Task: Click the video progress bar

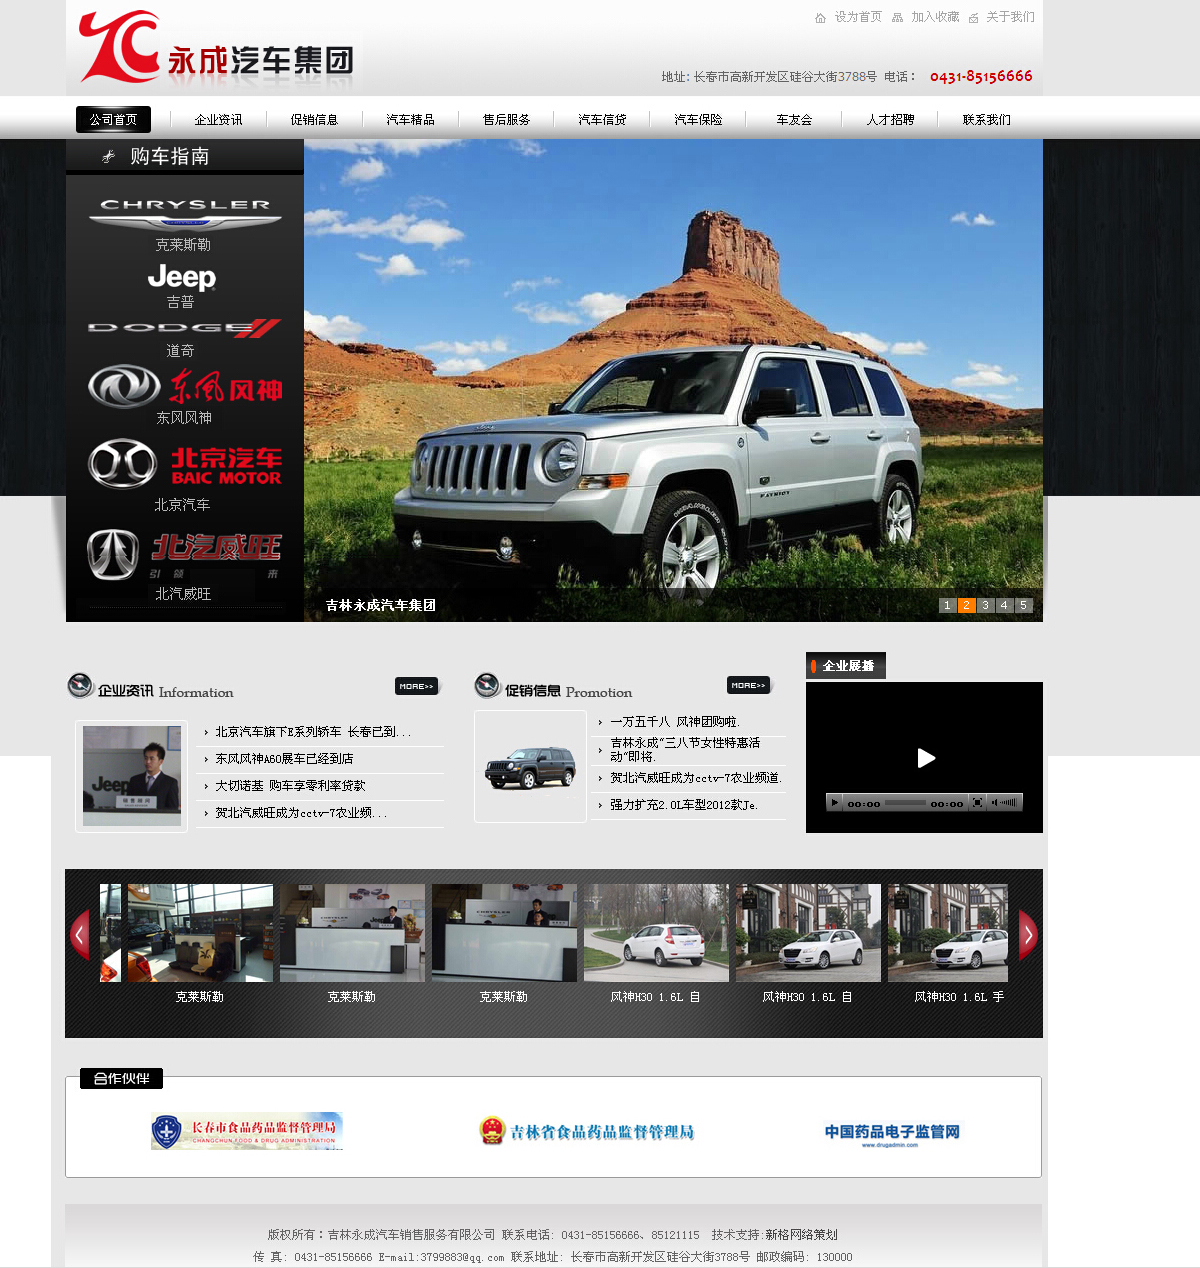Action: click(x=905, y=803)
